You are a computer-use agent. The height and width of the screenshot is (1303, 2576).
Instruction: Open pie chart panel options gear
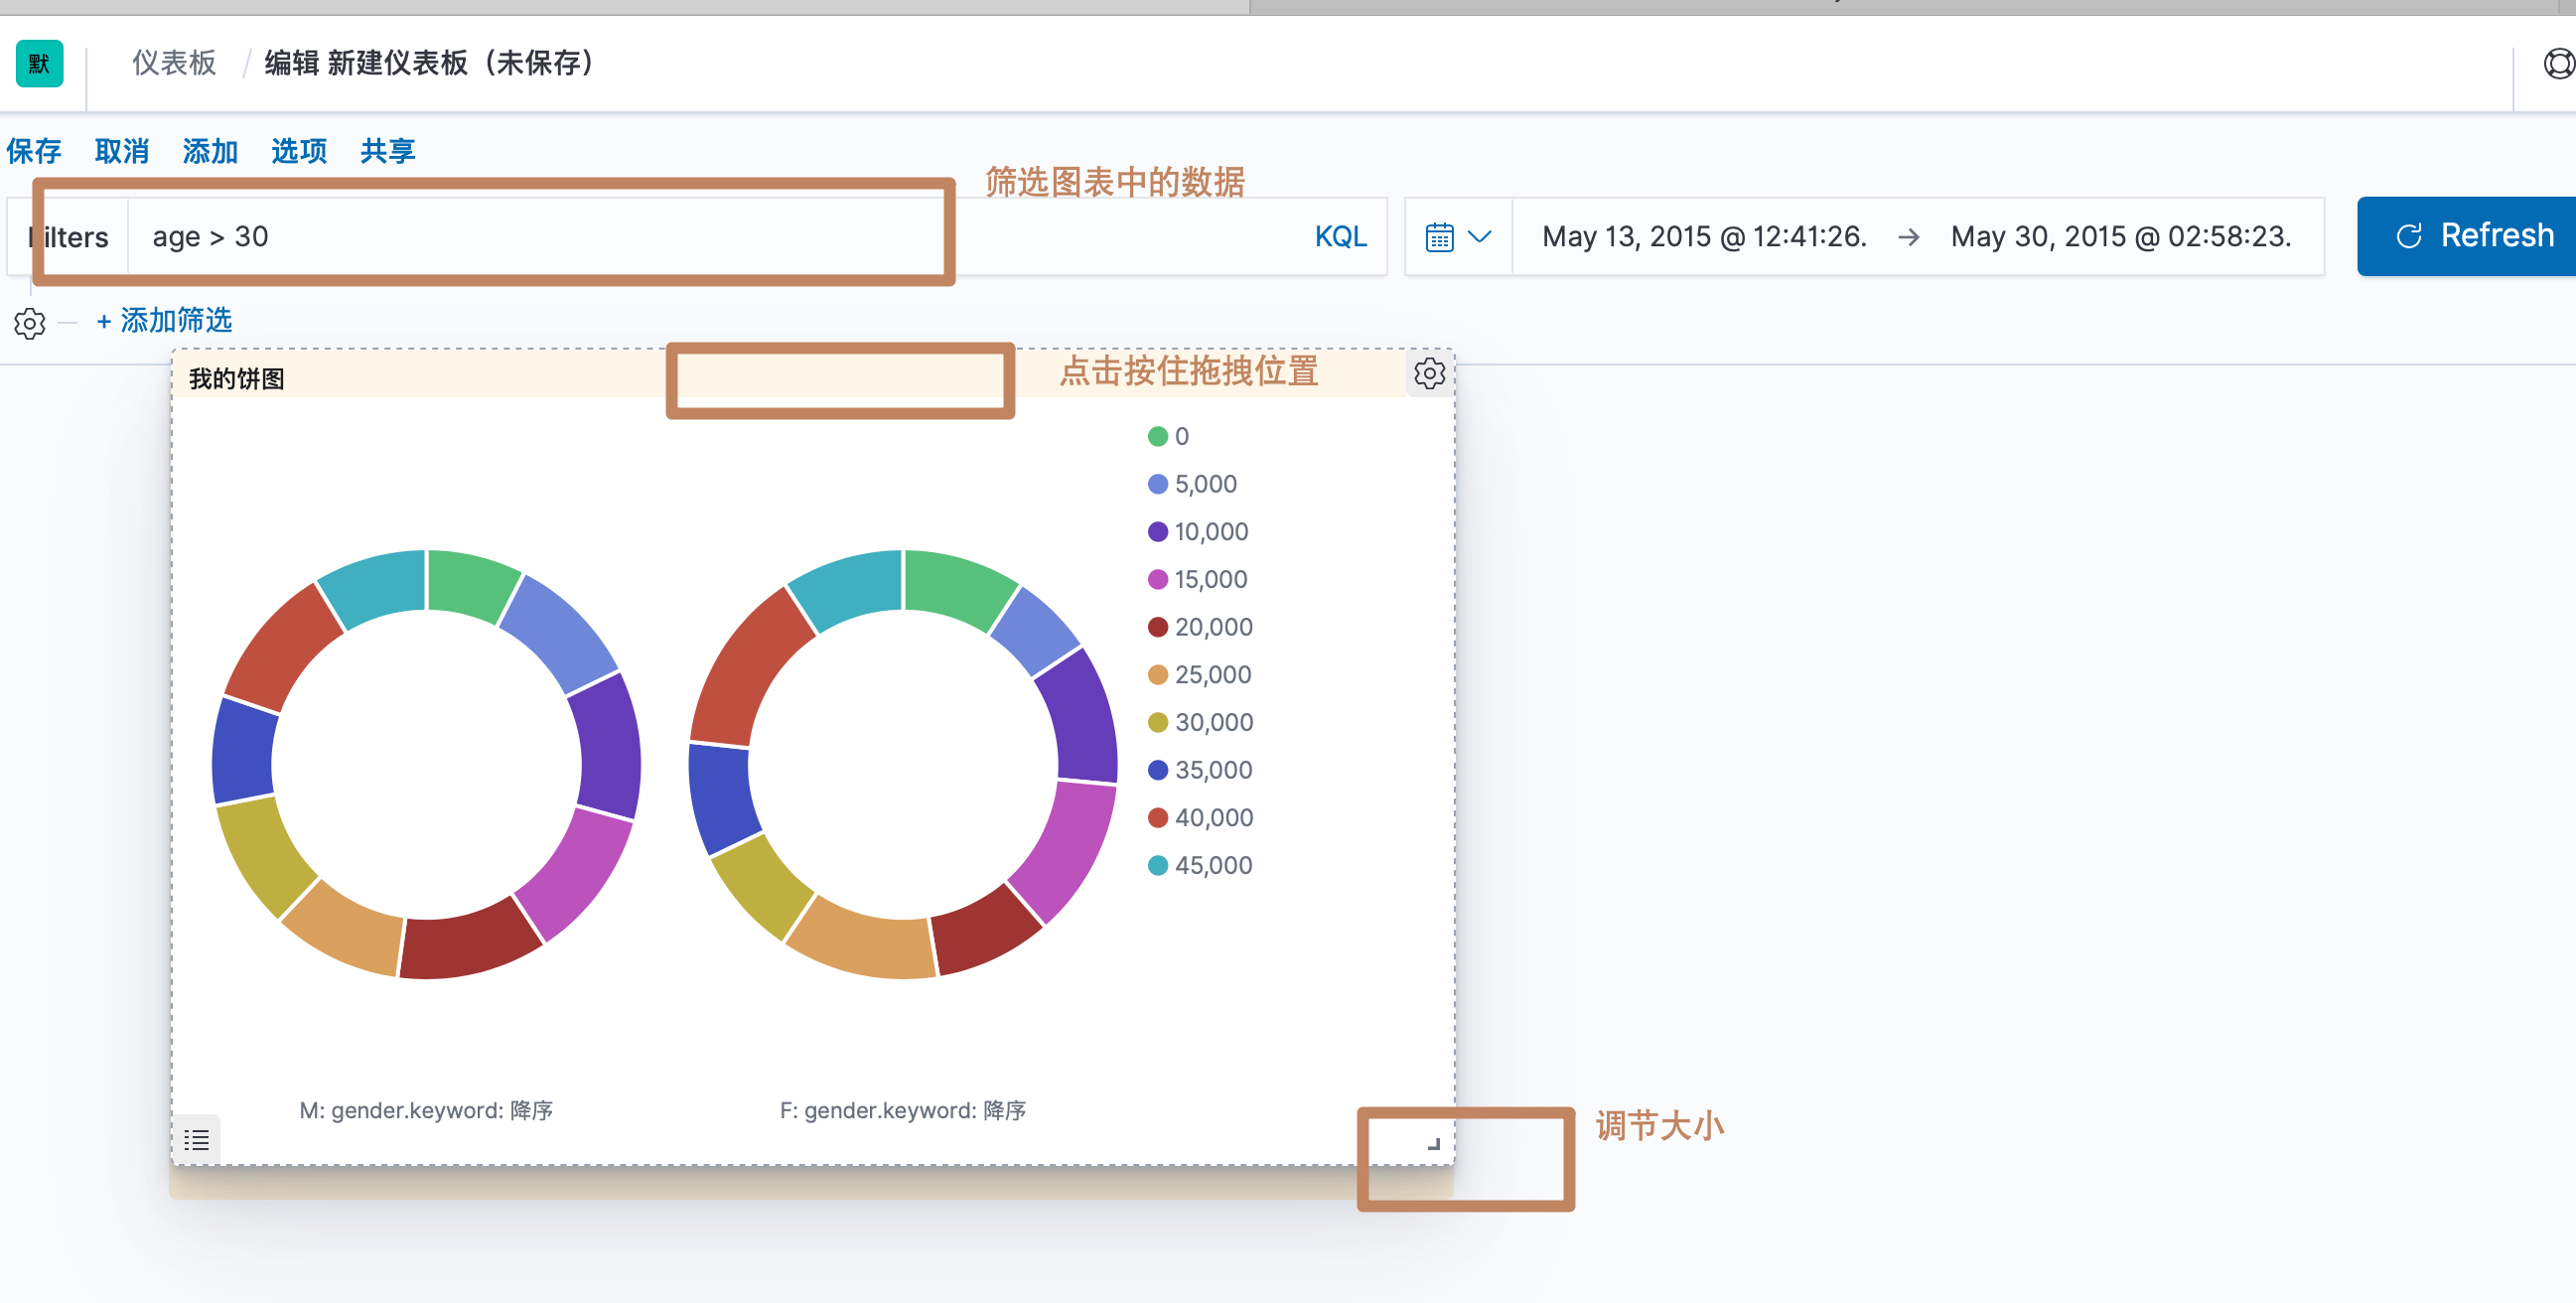(1429, 373)
